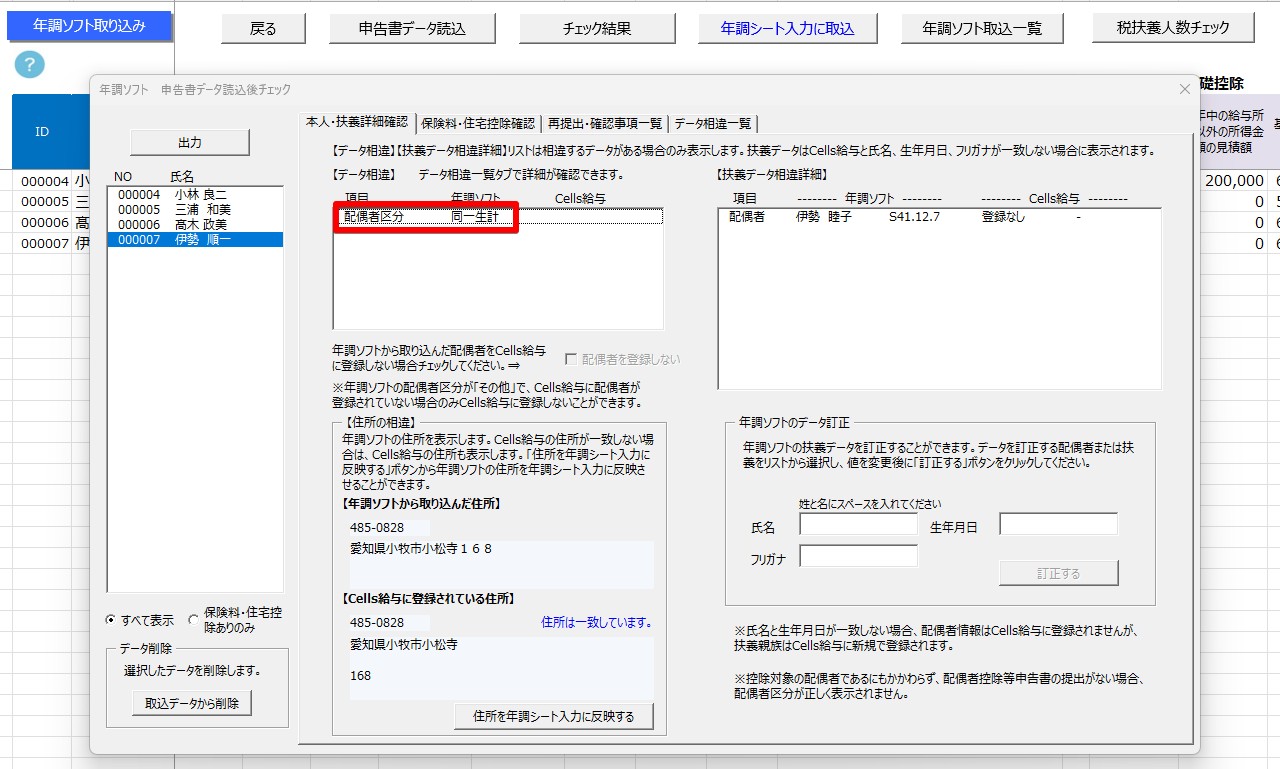
Task: Click the blue help question mark icon
Action: coord(30,66)
